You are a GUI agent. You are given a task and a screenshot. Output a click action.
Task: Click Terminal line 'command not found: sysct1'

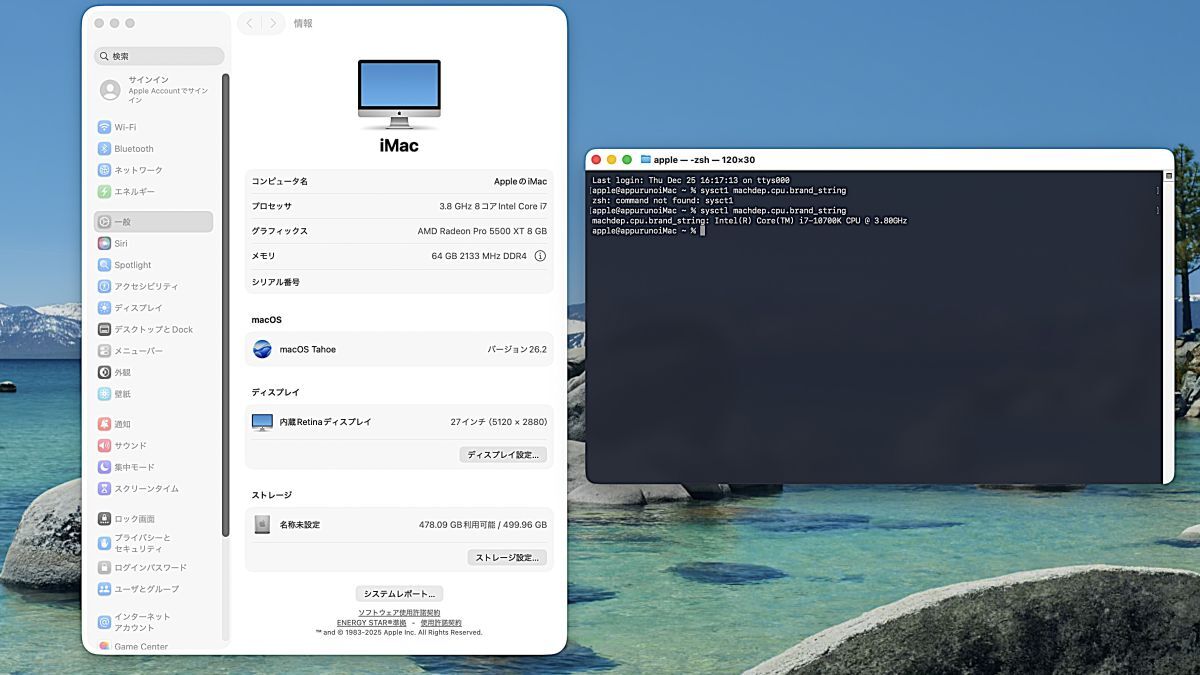pos(662,200)
